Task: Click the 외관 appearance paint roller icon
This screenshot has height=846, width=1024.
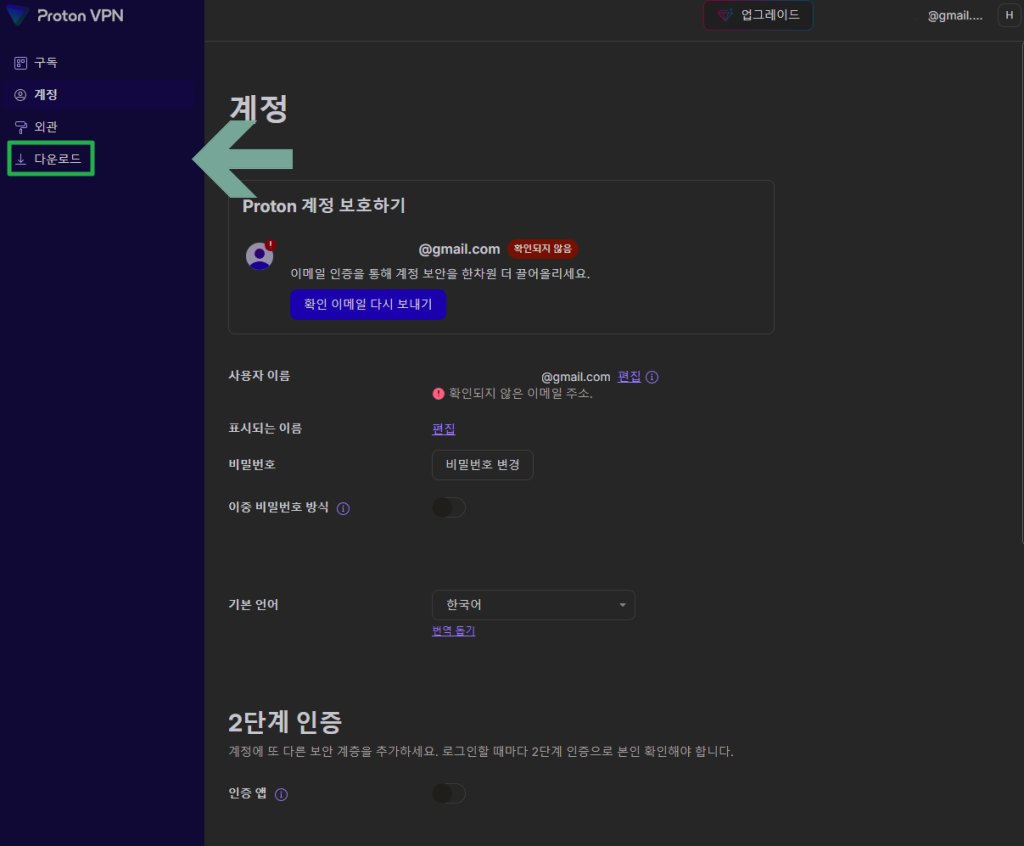Action: [20, 127]
